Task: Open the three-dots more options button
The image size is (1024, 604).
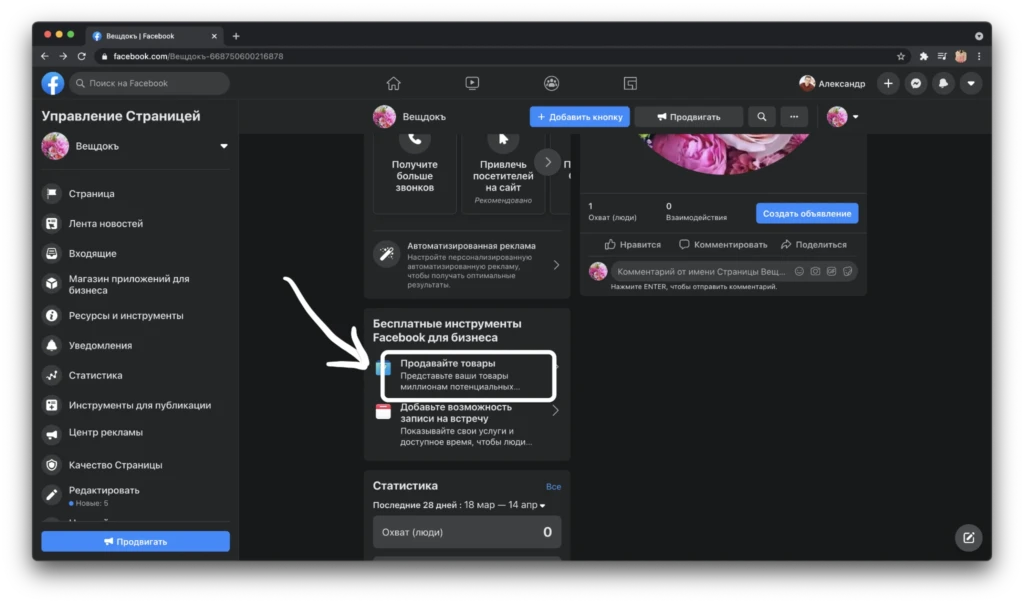Action: [793, 117]
